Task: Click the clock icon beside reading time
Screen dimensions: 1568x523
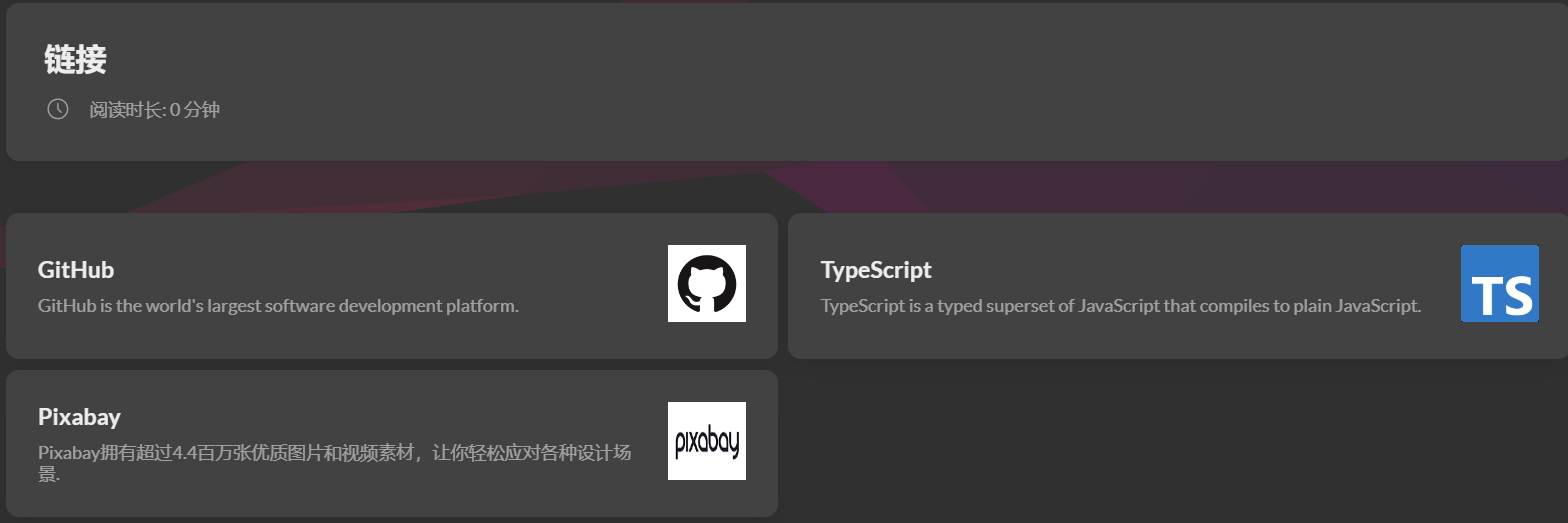Action: pos(58,109)
